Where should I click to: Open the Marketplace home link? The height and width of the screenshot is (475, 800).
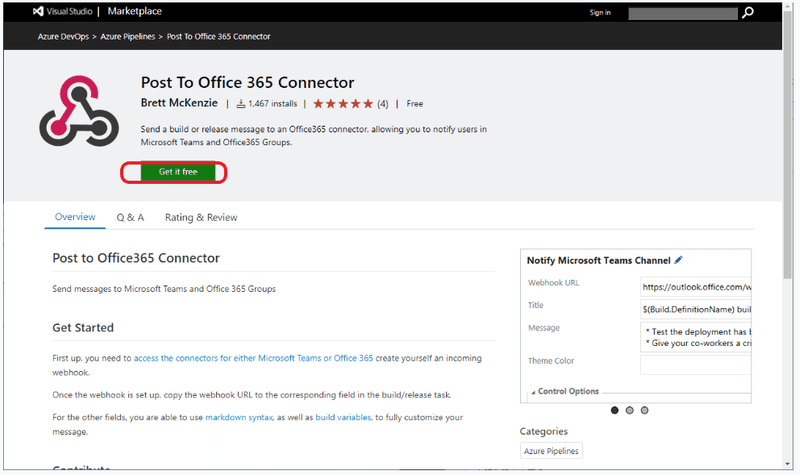(134, 11)
